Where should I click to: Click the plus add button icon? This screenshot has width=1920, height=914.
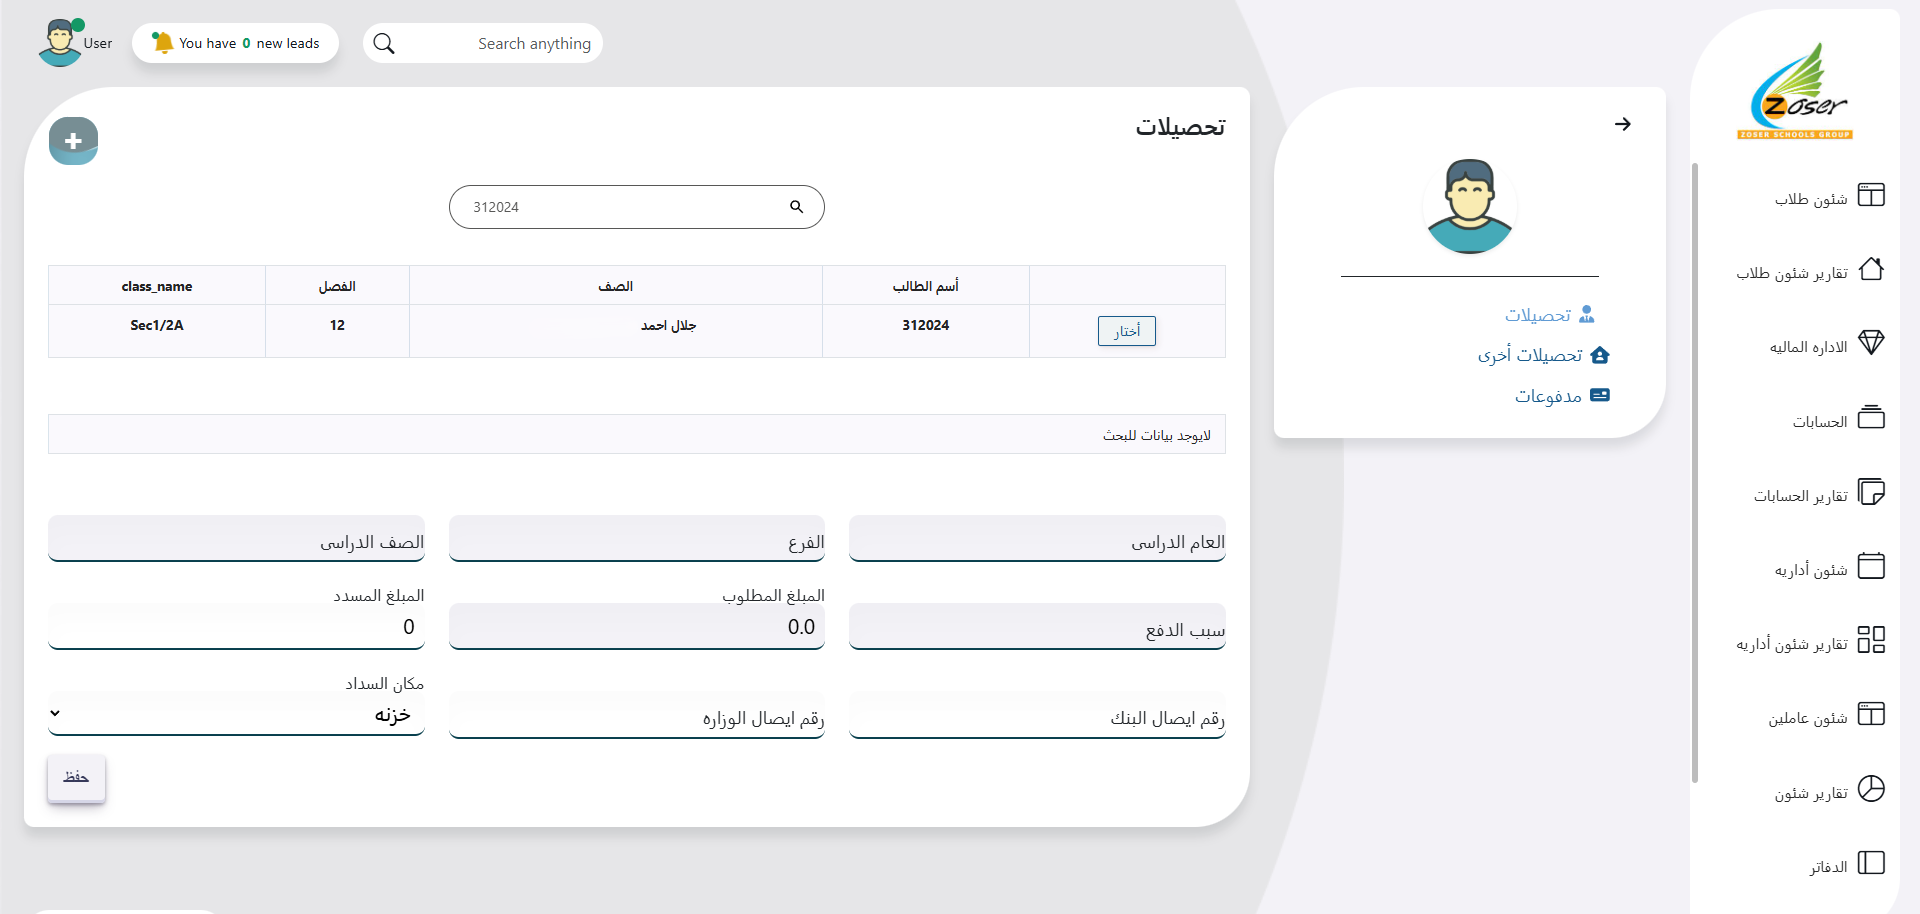point(73,141)
